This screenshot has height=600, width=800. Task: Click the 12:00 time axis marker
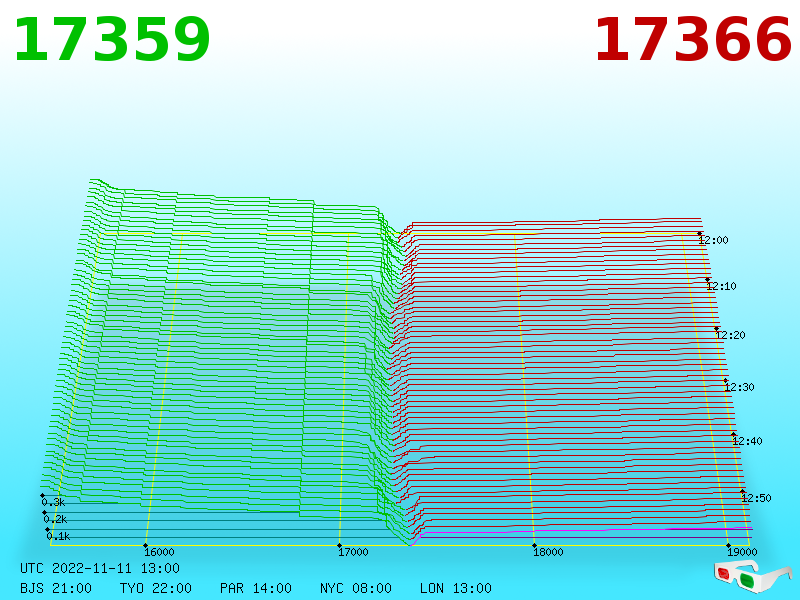point(713,240)
